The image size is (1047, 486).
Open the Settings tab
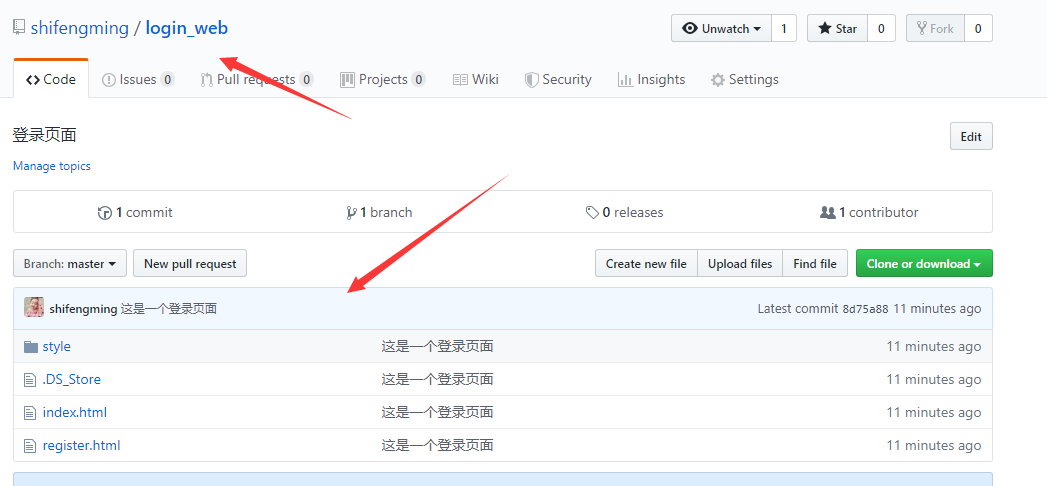(744, 80)
